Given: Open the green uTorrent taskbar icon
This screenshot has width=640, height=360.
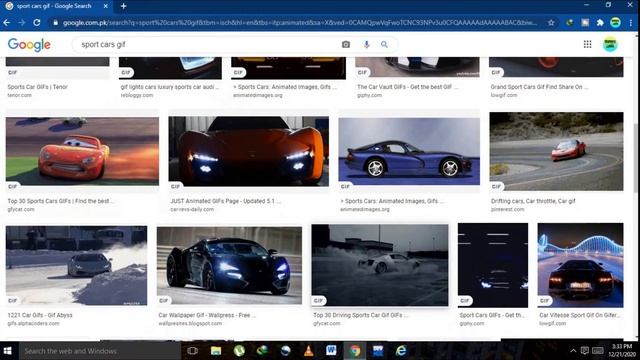Looking at the screenshot, I should [x=239, y=351].
